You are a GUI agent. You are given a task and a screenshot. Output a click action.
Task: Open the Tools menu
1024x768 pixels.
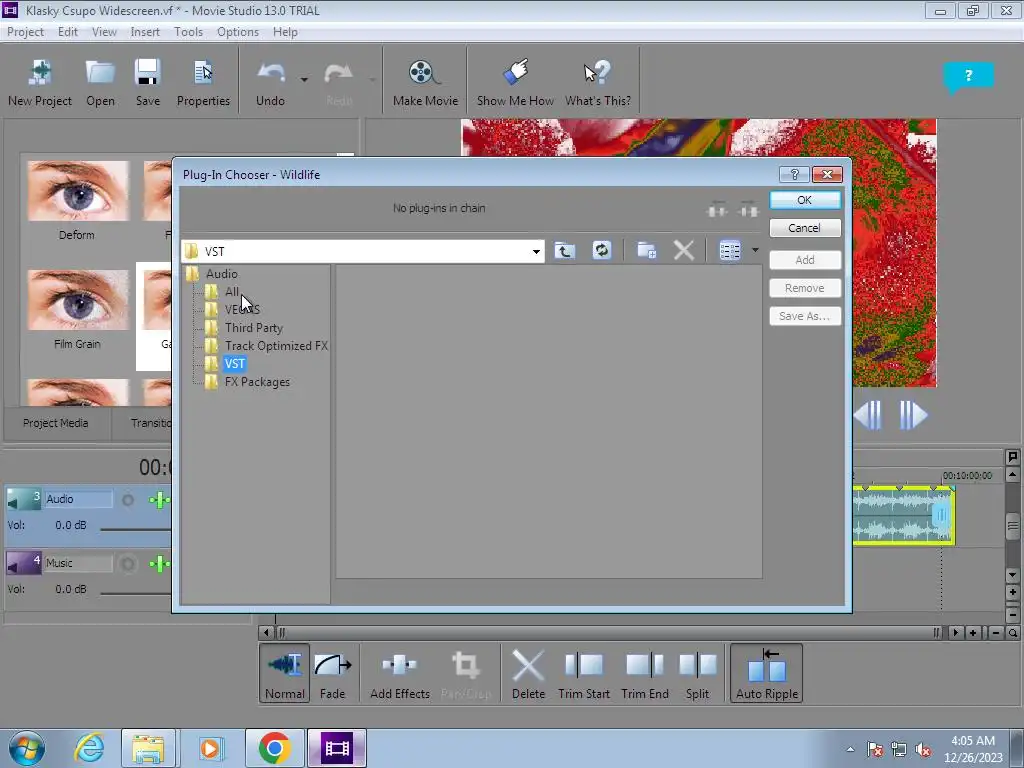[188, 32]
